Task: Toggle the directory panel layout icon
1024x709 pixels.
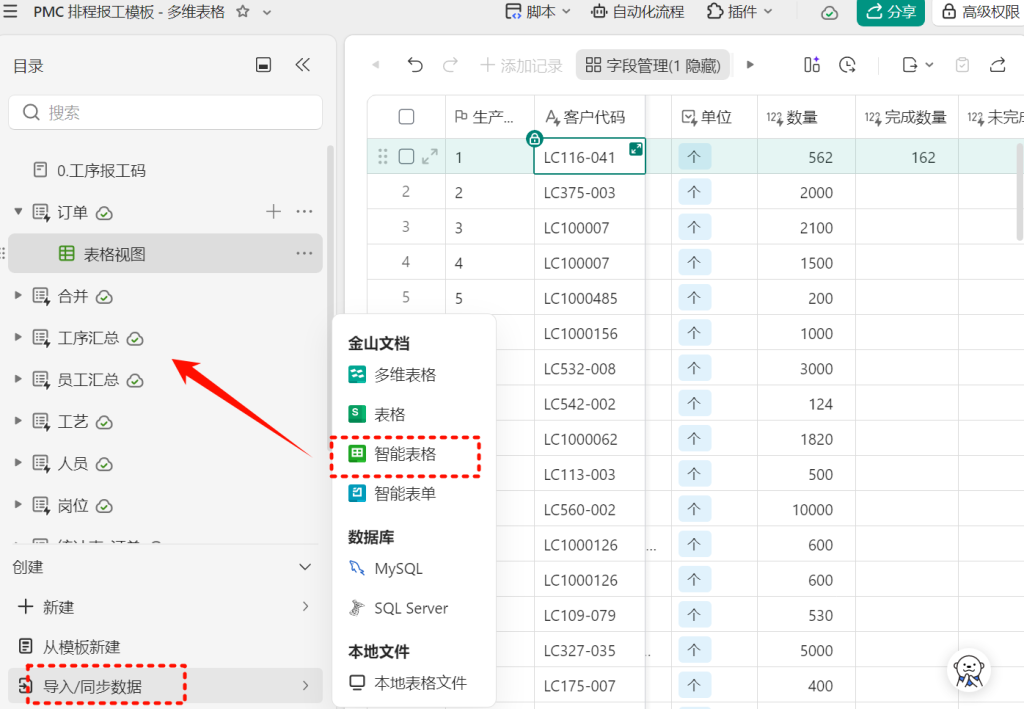Action: (263, 65)
